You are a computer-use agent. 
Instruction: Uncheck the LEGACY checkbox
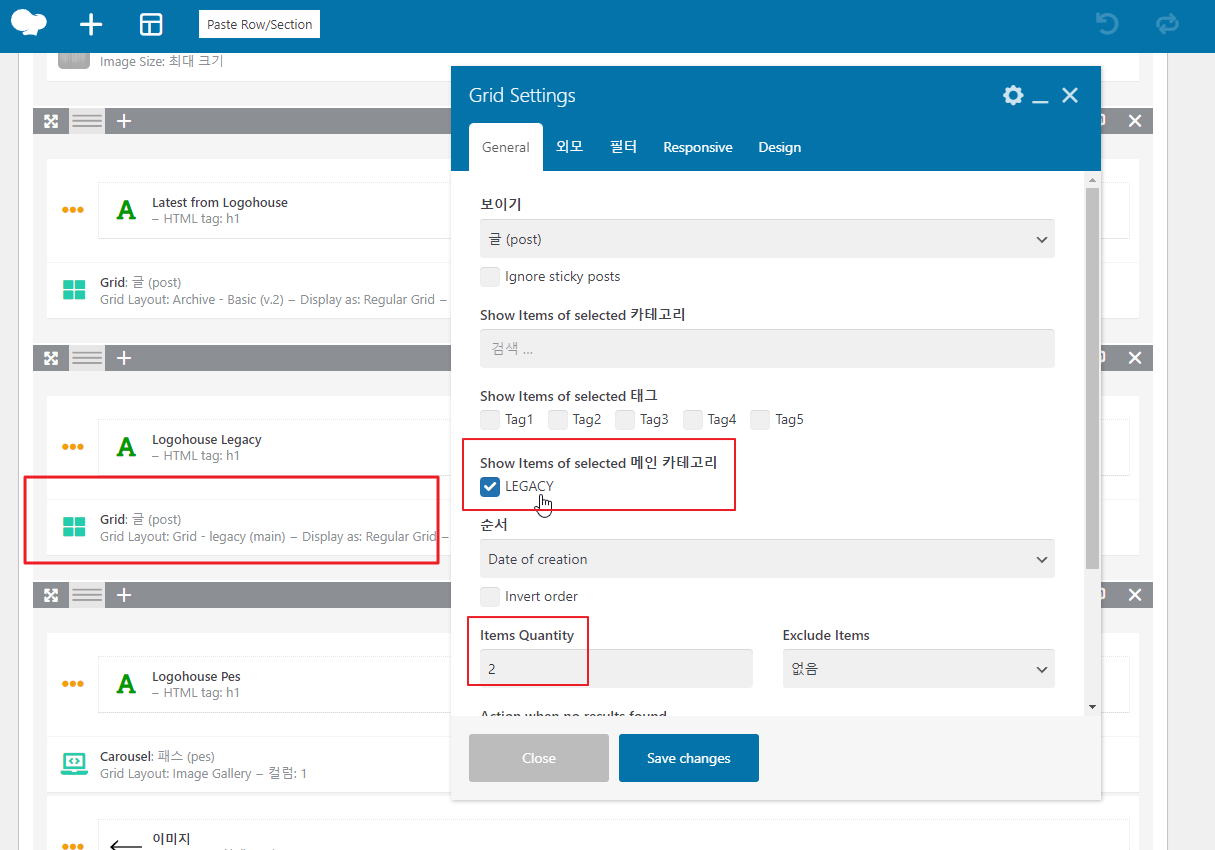tap(490, 486)
